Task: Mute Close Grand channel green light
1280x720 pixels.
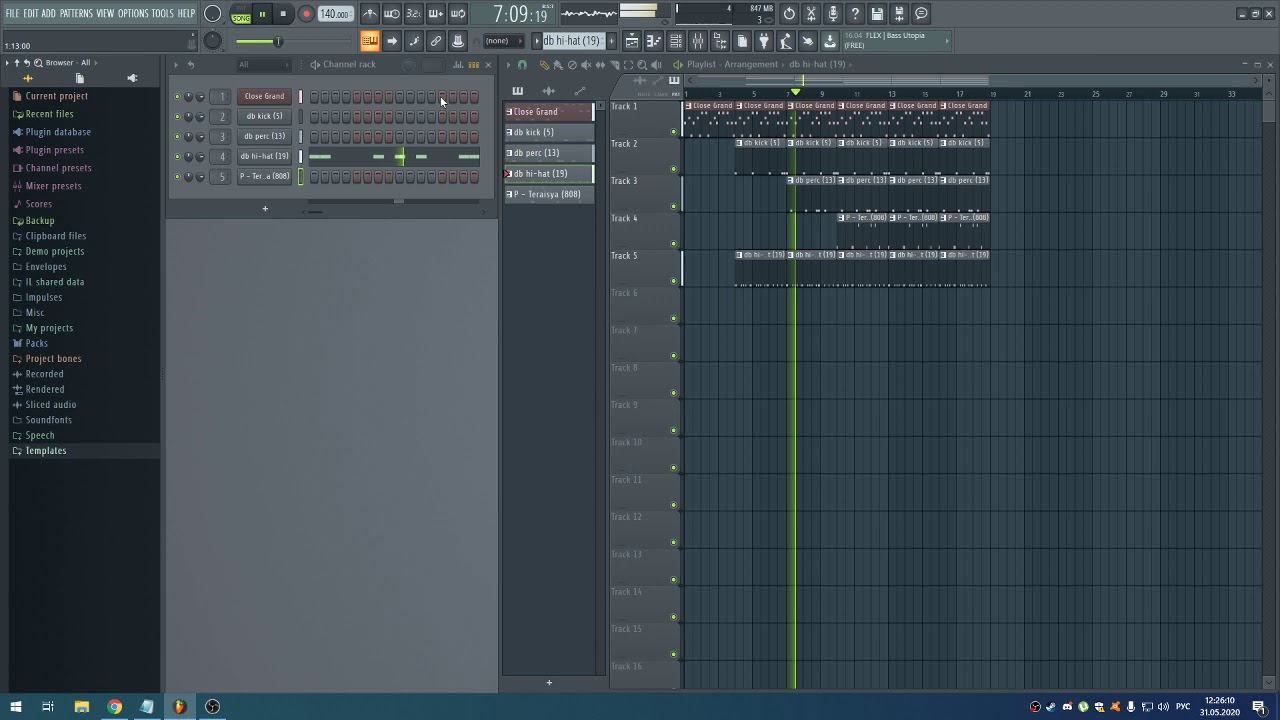Action: (177, 97)
